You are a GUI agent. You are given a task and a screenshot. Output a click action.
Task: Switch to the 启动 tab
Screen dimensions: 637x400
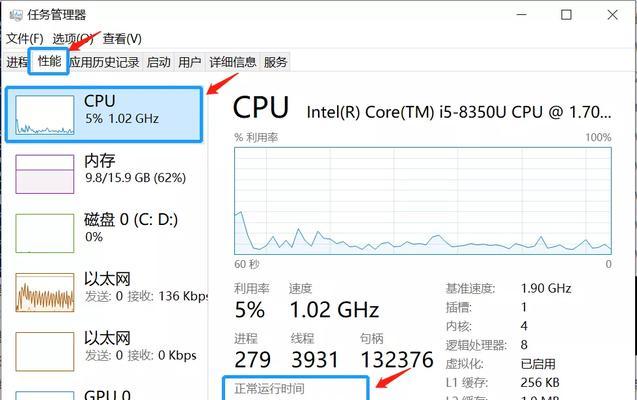coord(158,62)
